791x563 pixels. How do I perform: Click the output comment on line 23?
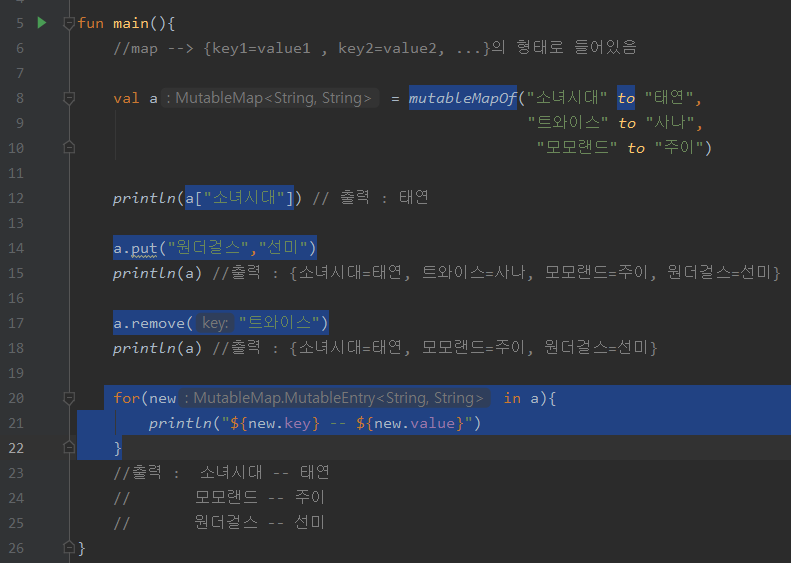click(x=221, y=473)
